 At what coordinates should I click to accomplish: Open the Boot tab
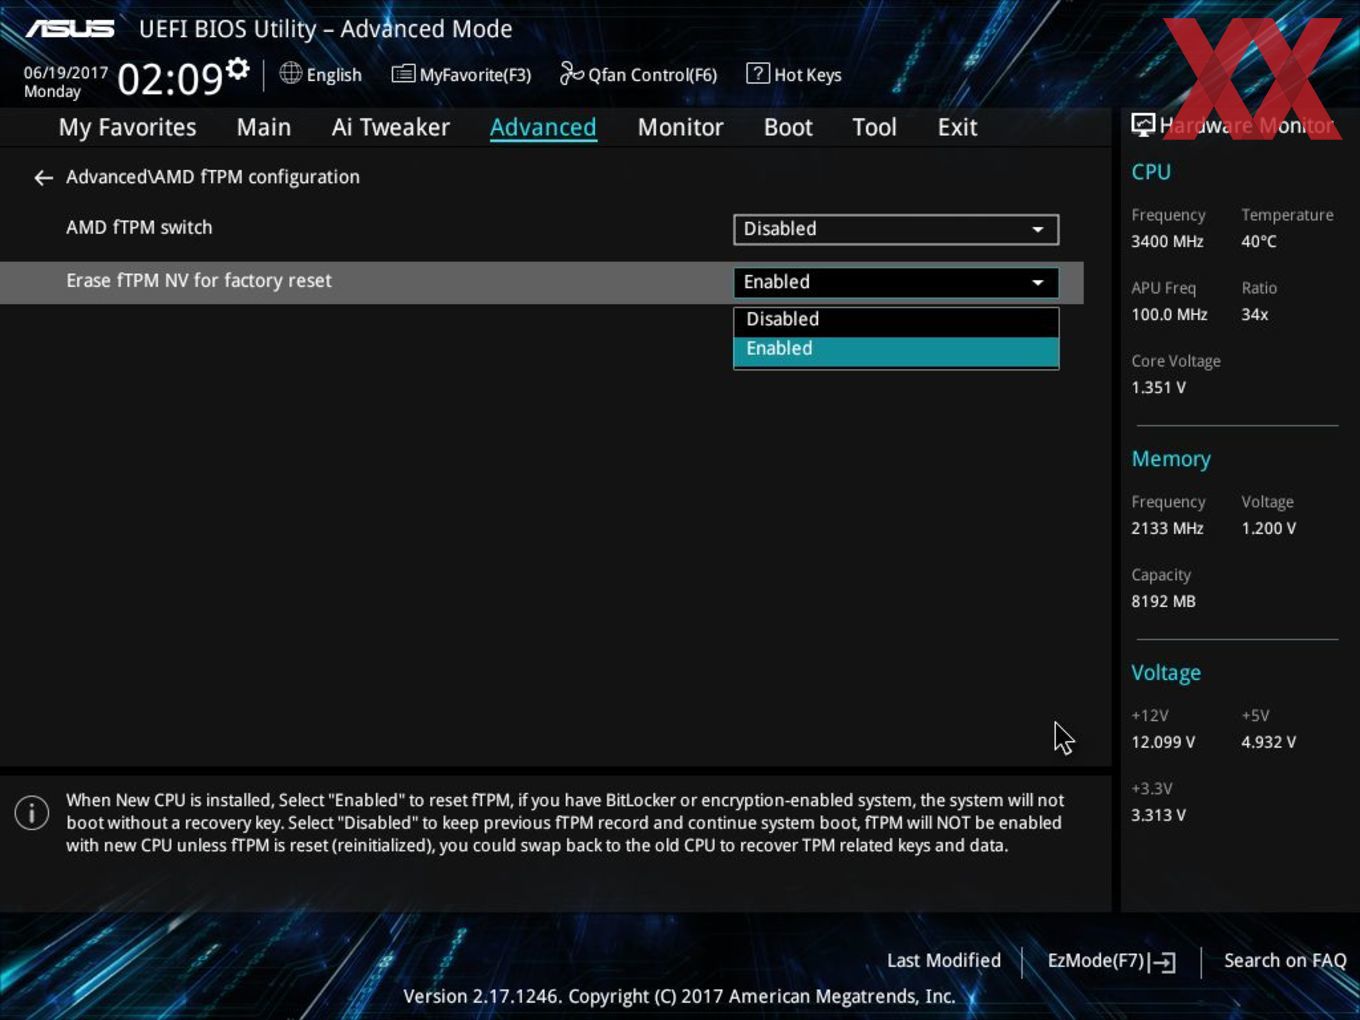[788, 127]
